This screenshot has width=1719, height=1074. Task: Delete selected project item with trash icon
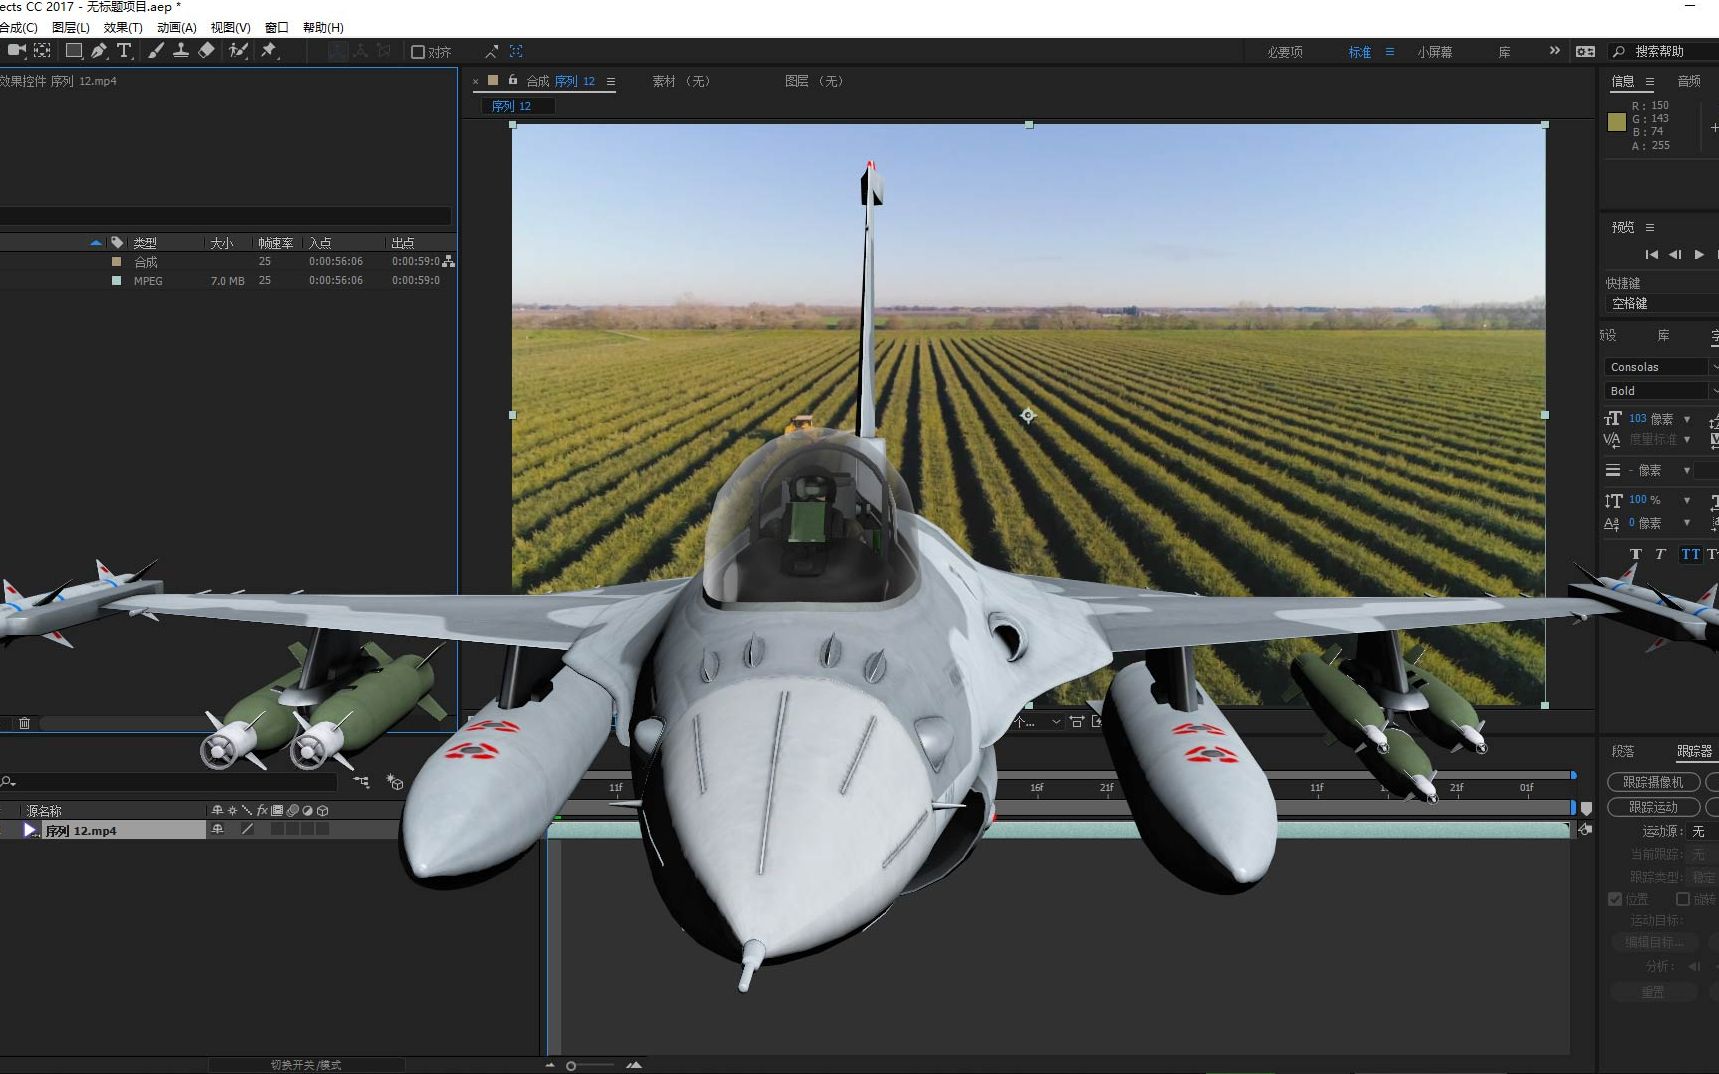25,723
